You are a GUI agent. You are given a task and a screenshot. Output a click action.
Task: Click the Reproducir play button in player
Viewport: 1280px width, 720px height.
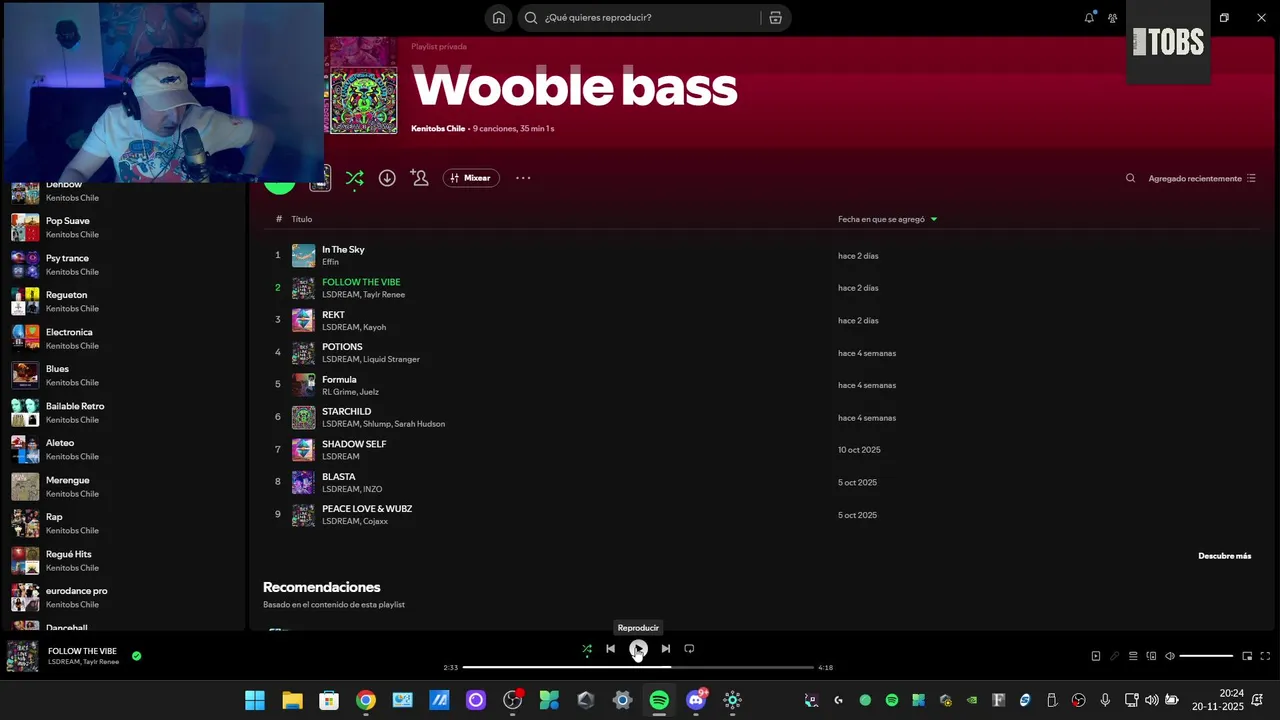click(x=638, y=649)
